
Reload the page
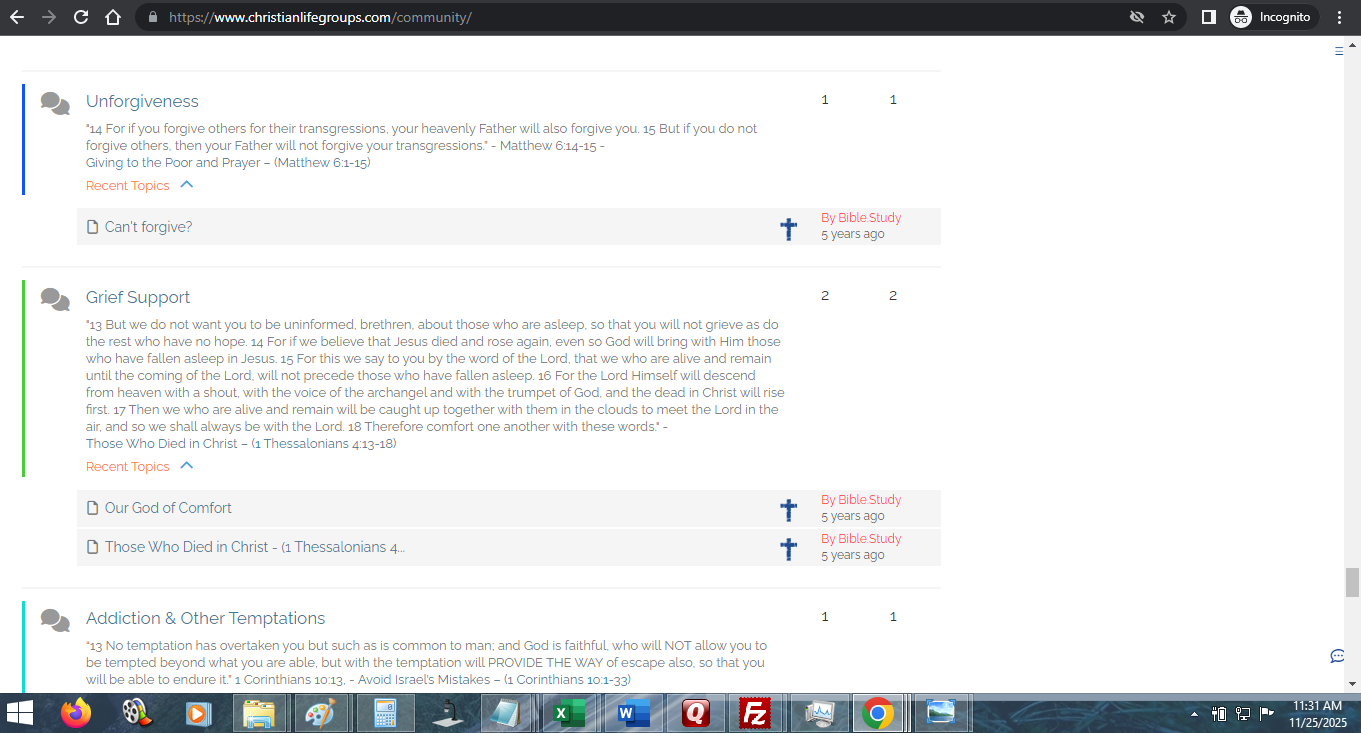coord(81,17)
